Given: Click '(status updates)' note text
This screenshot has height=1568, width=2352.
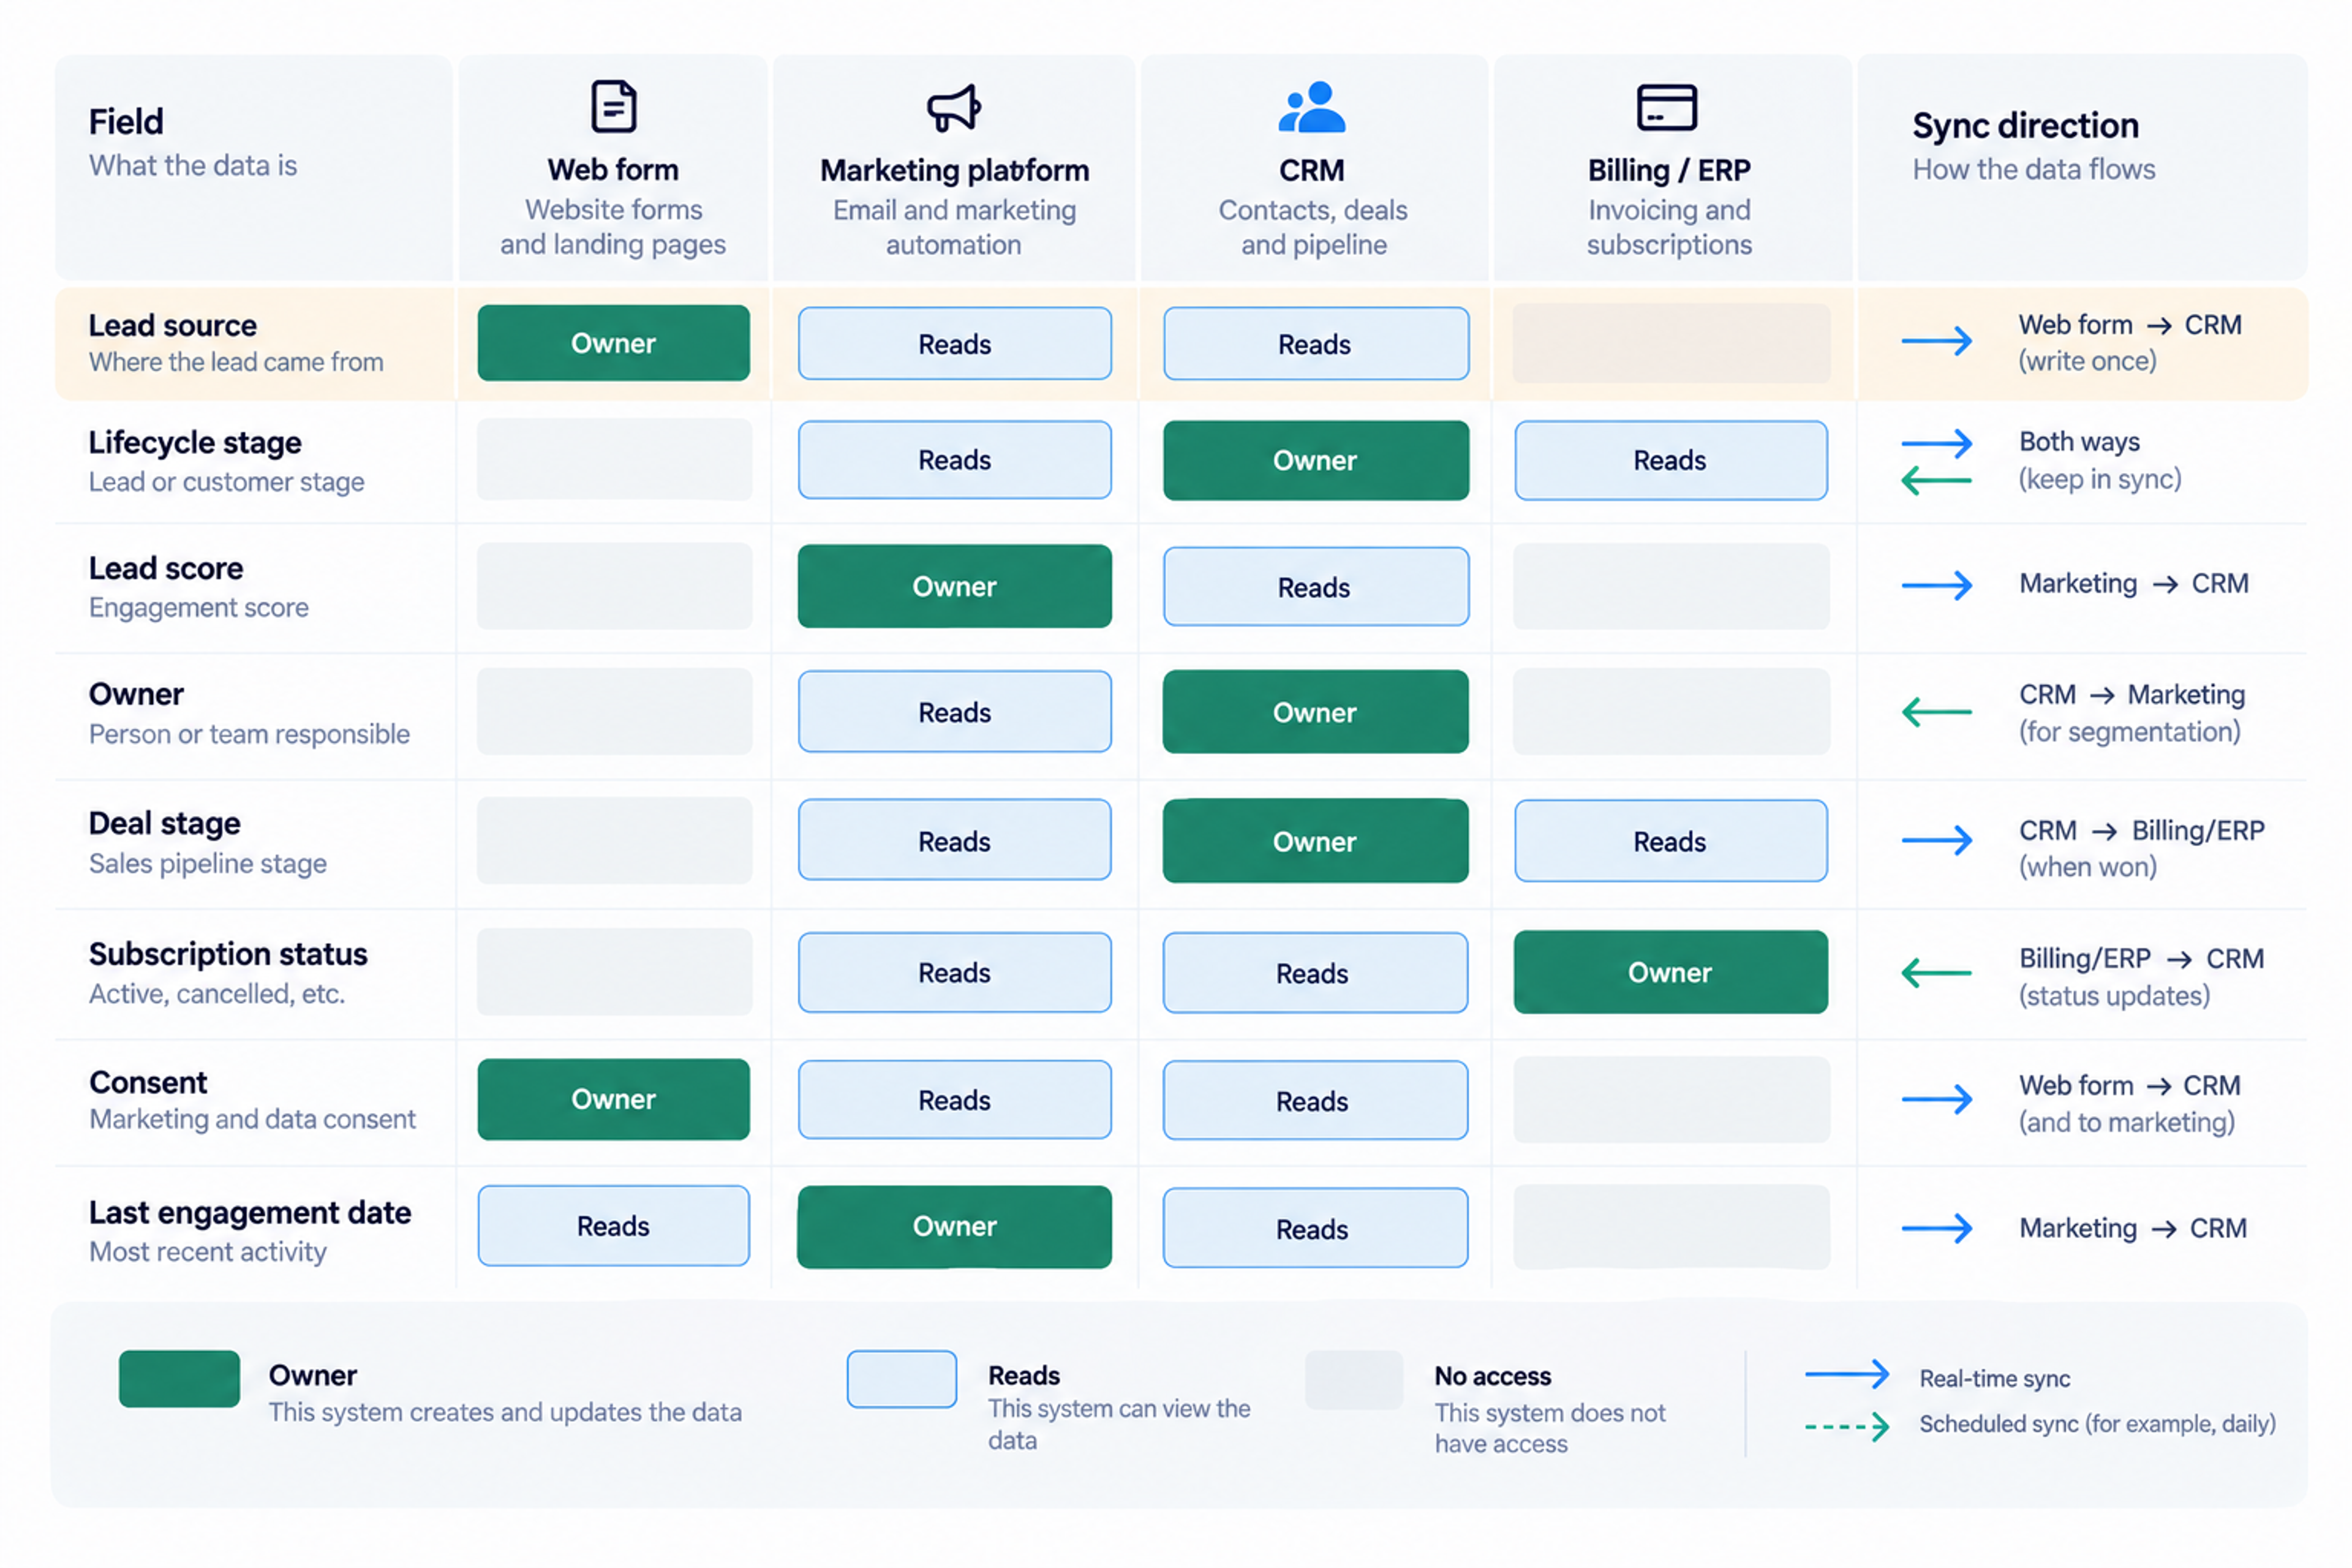Looking at the screenshot, I should [2114, 996].
